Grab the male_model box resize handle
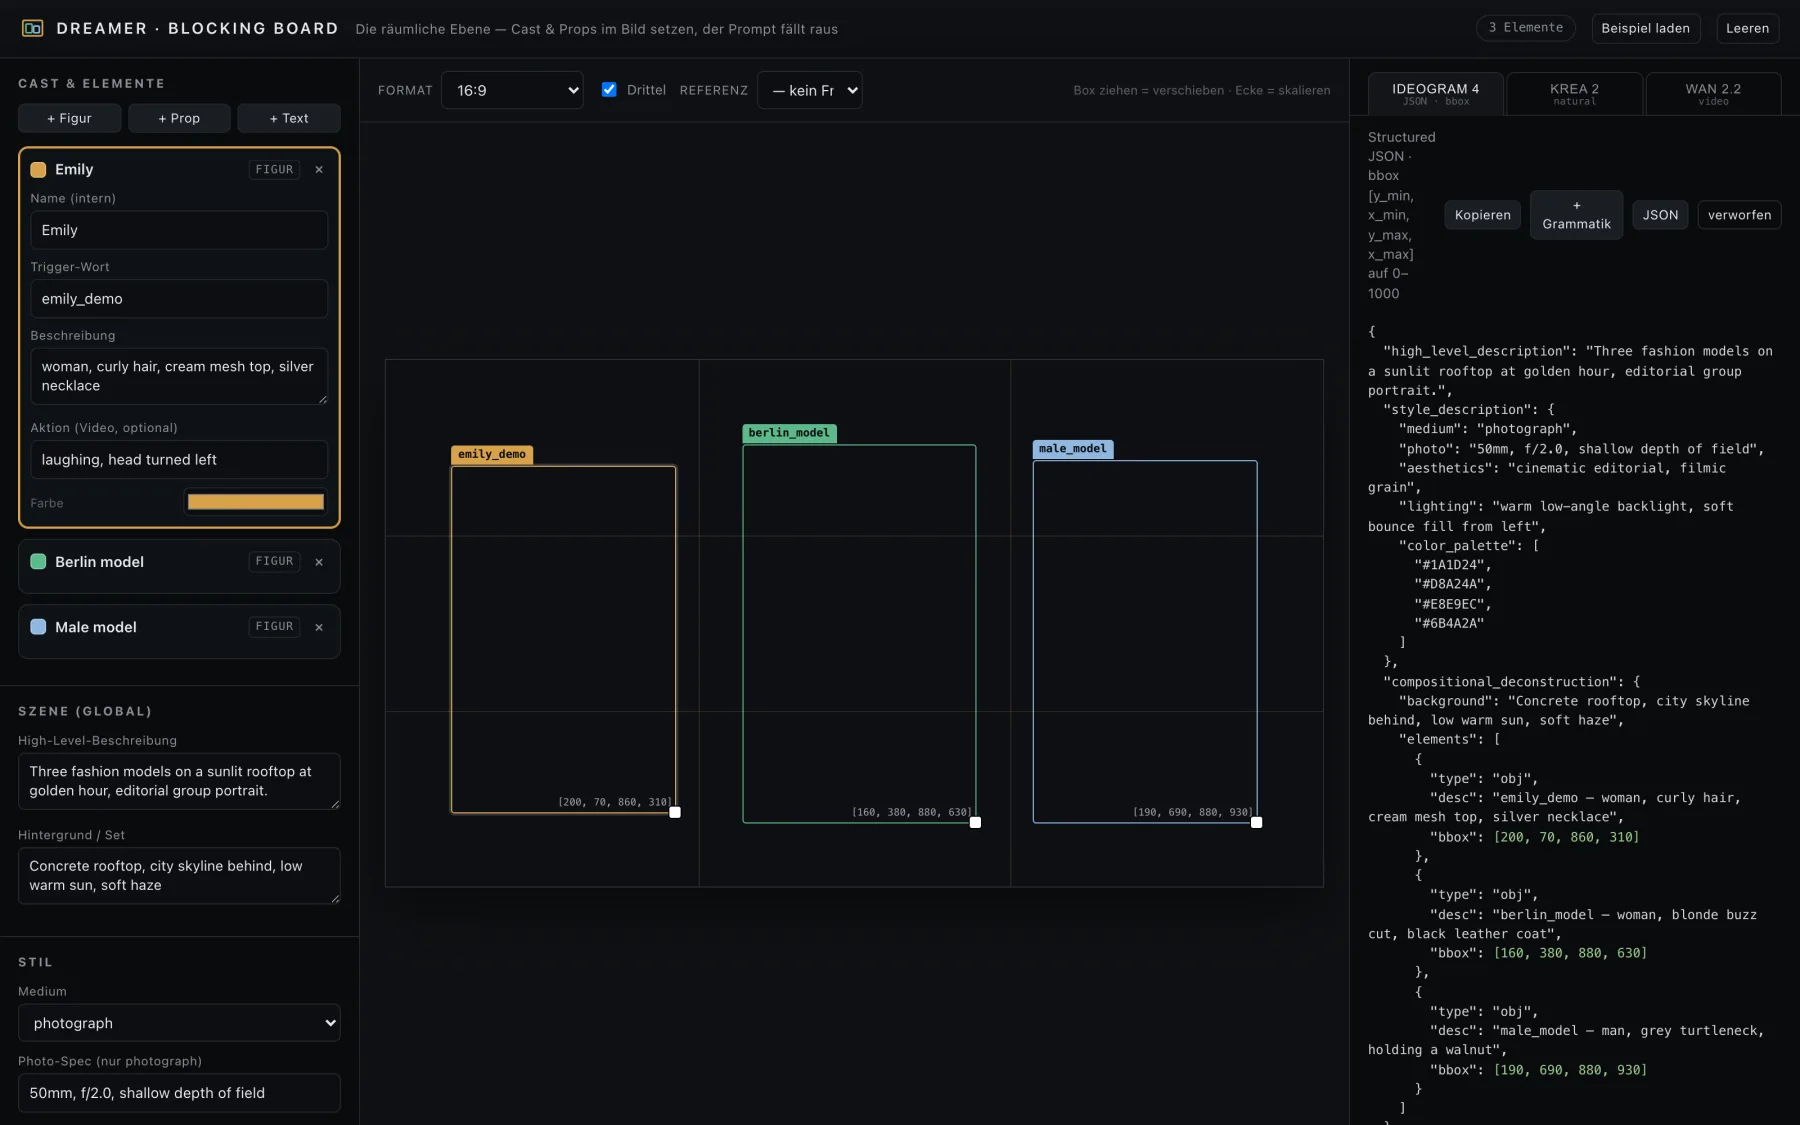The height and width of the screenshot is (1125, 1800). pos(1256,822)
